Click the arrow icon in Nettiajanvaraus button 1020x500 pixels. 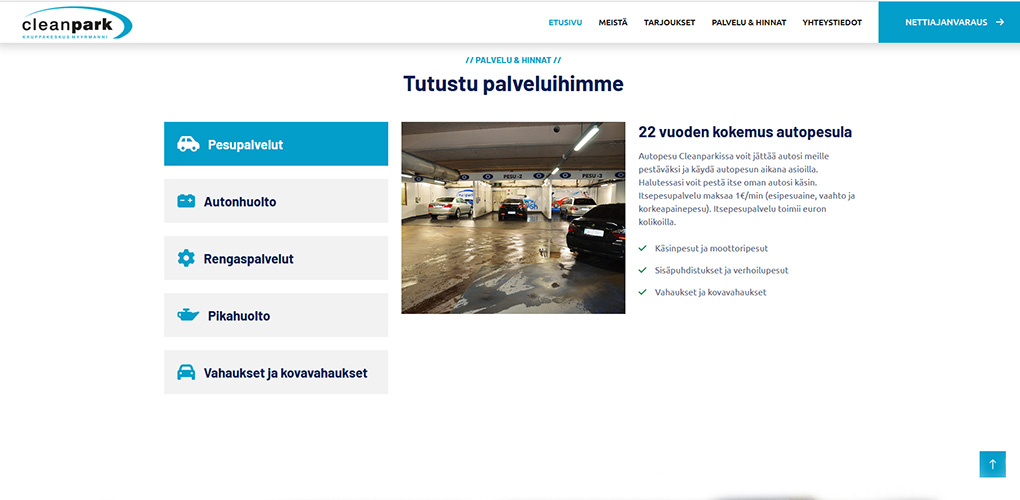1000,22
